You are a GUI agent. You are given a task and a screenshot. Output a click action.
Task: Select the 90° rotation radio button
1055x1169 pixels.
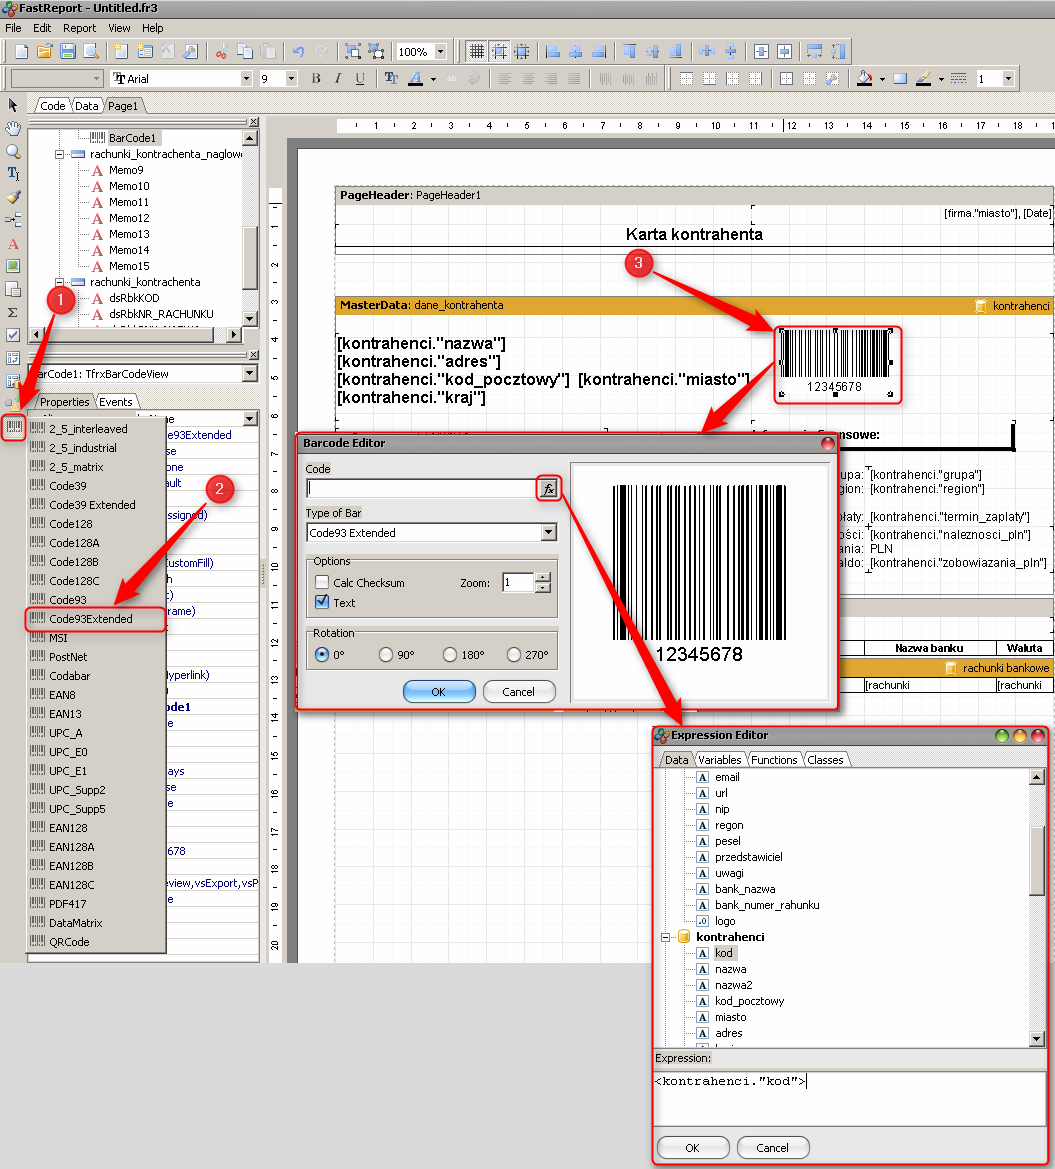click(386, 655)
